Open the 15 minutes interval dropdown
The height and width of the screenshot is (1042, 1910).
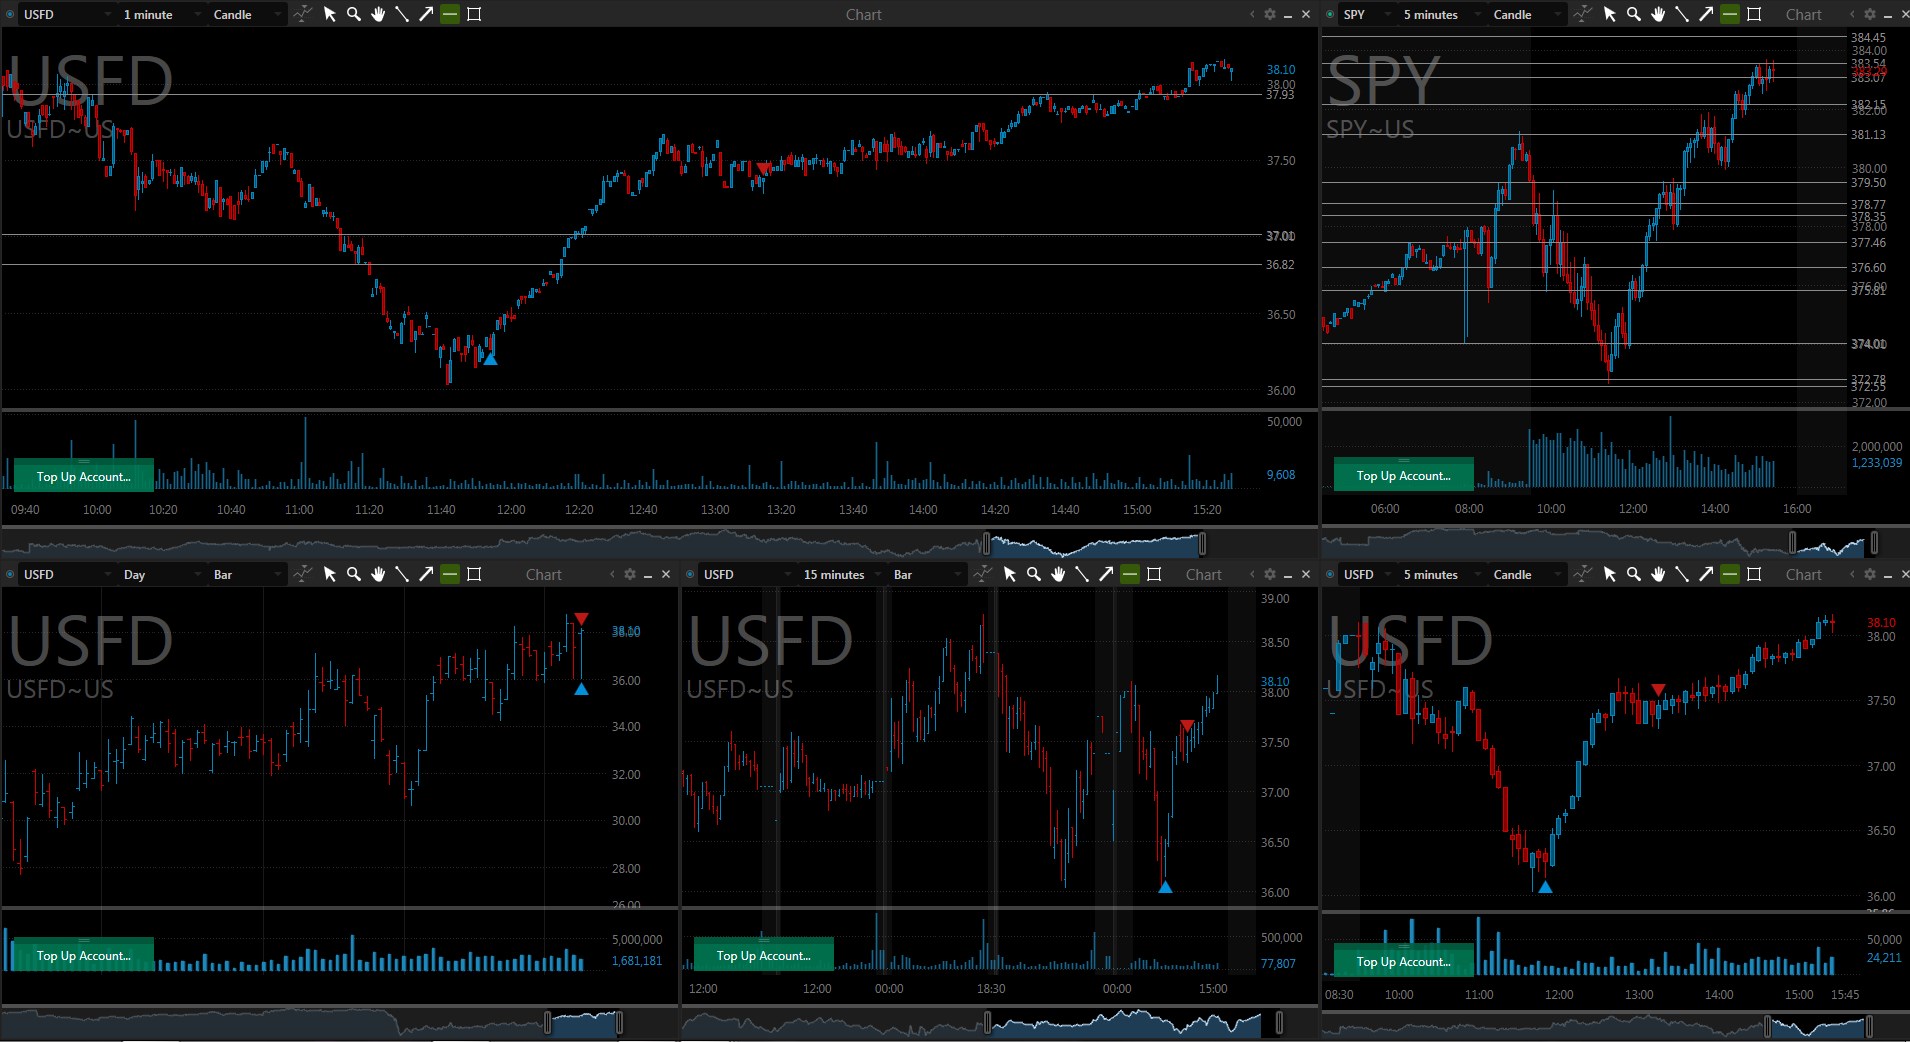[x=842, y=574]
